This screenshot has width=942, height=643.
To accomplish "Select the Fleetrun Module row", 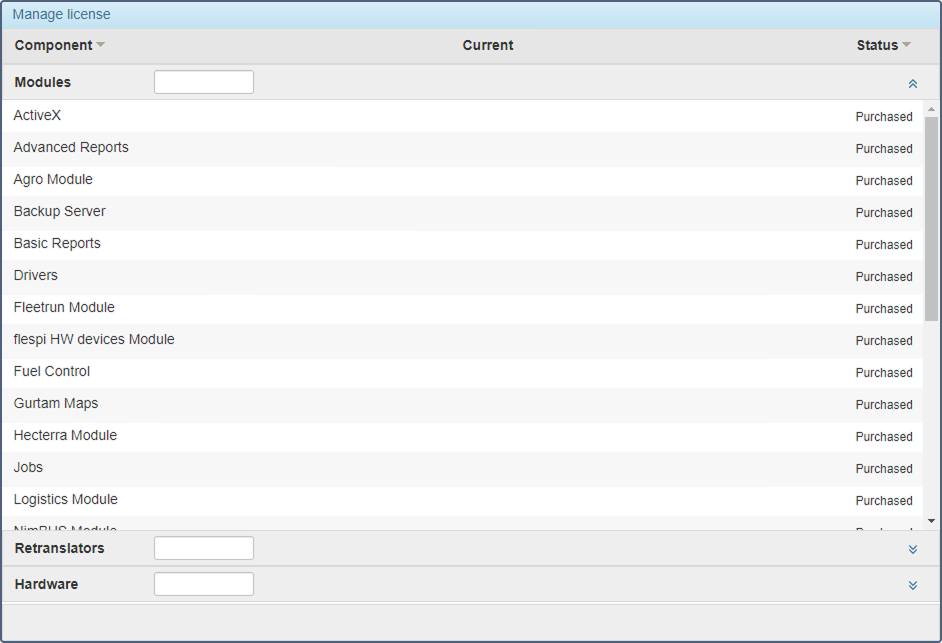I will (x=64, y=308).
